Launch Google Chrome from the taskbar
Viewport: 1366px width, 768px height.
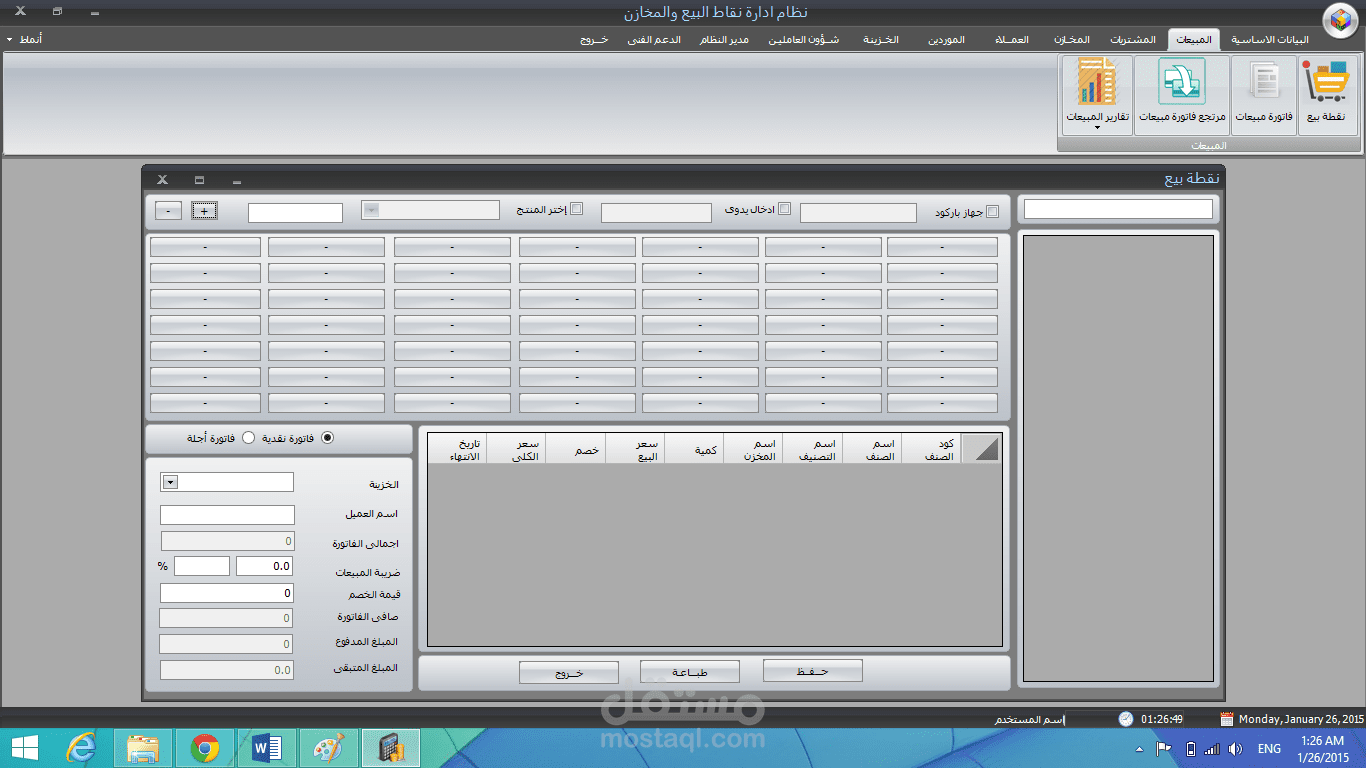pos(205,748)
